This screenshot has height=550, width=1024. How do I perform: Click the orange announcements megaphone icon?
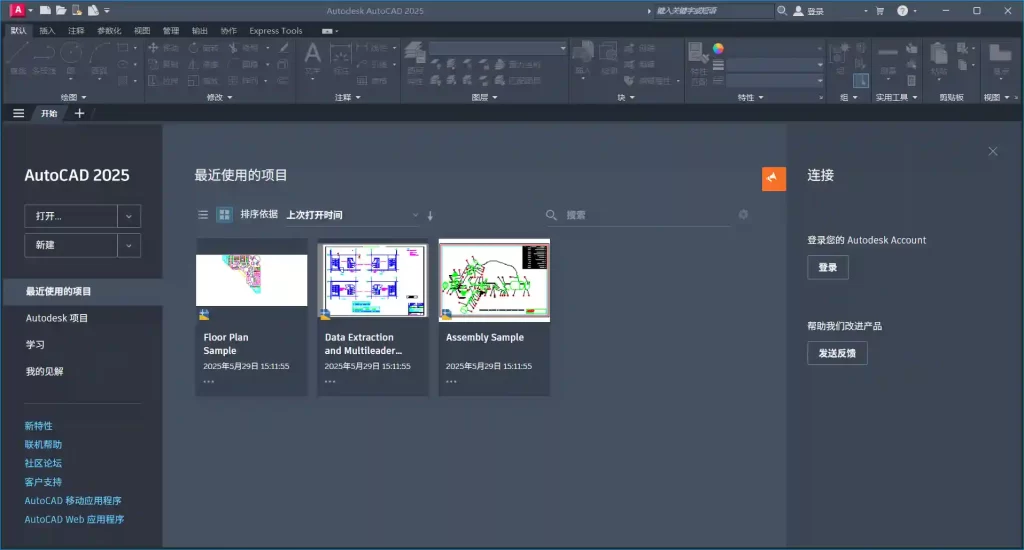(x=773, y=178)
